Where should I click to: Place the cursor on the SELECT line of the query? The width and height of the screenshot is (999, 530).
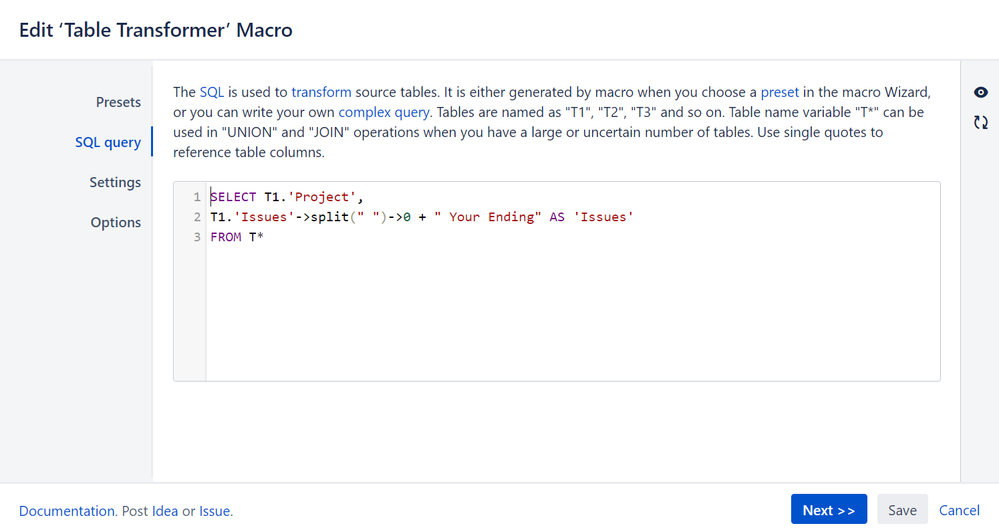click(x=287, y=197)
